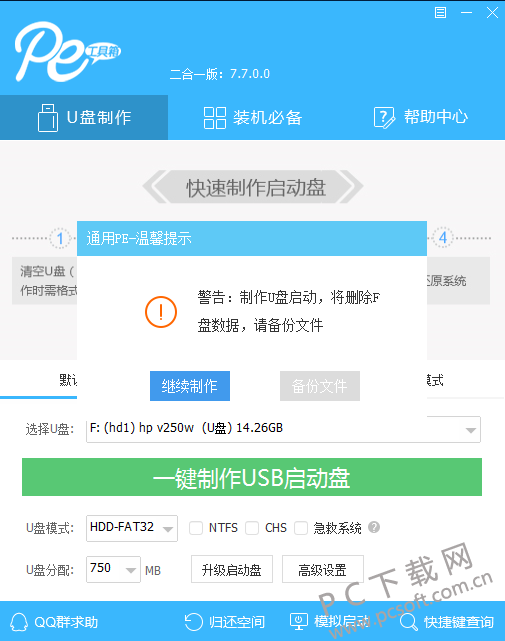Tick the CHS checkbox
Image resolution: width=505 pixels, height=641 pixels.
[x=252, y=528]
